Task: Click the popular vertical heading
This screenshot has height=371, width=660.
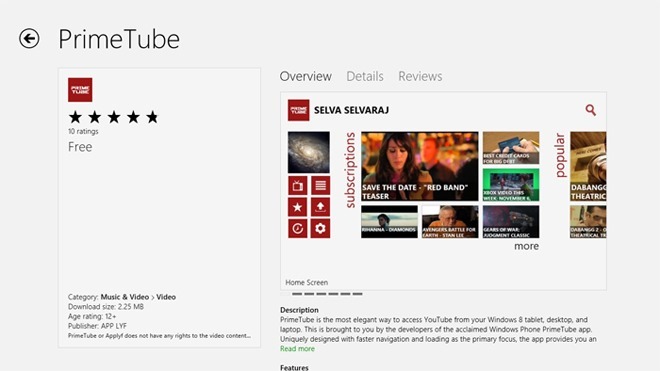Action: coord(560,155)
